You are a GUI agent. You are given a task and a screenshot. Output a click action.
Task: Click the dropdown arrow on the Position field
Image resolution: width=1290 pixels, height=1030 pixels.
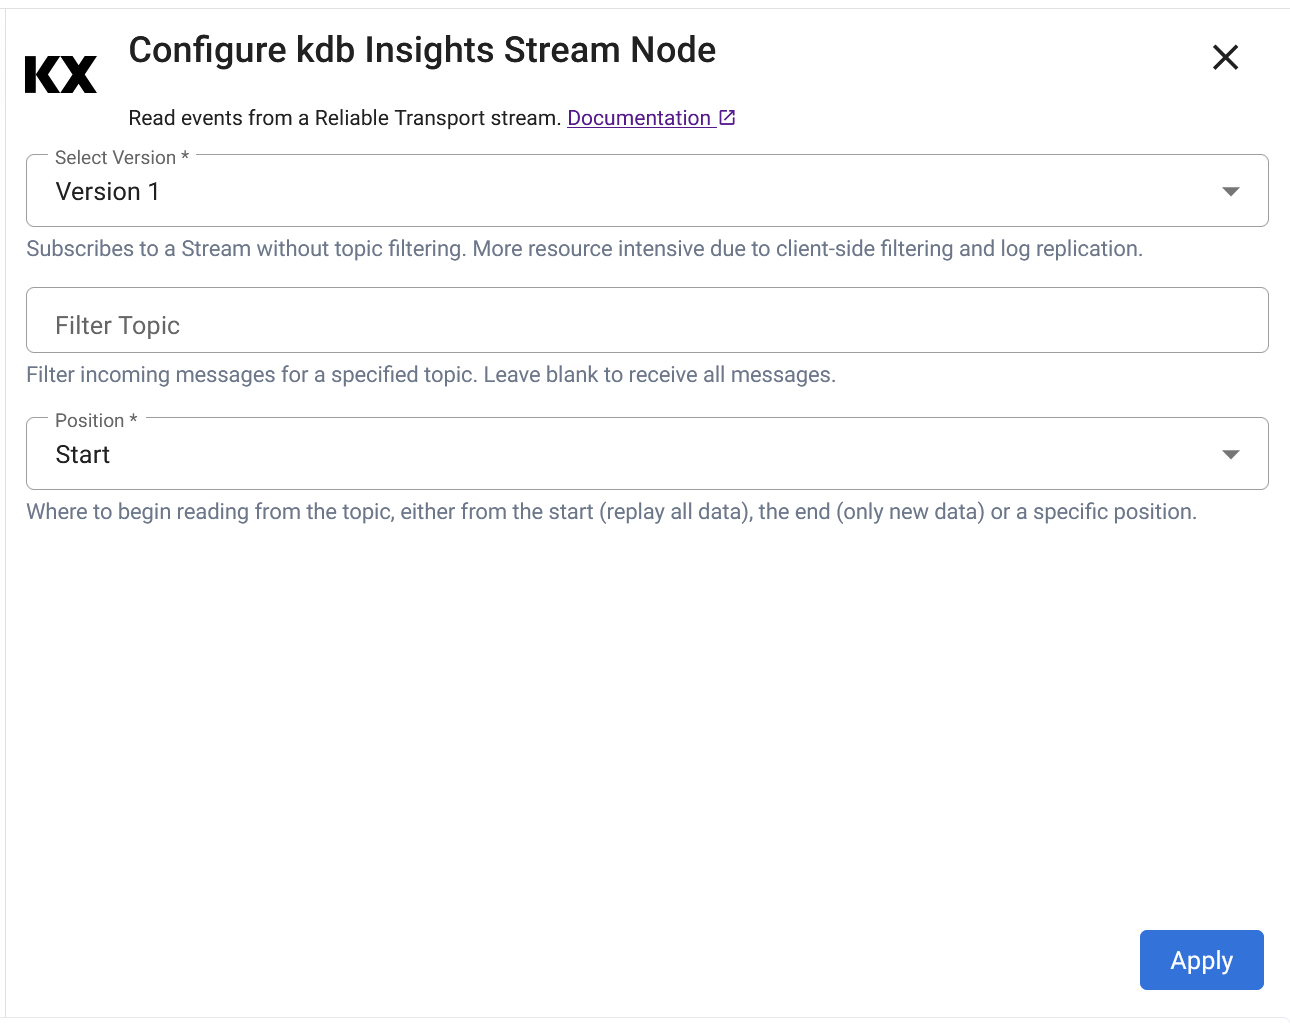pos(1230,453)
